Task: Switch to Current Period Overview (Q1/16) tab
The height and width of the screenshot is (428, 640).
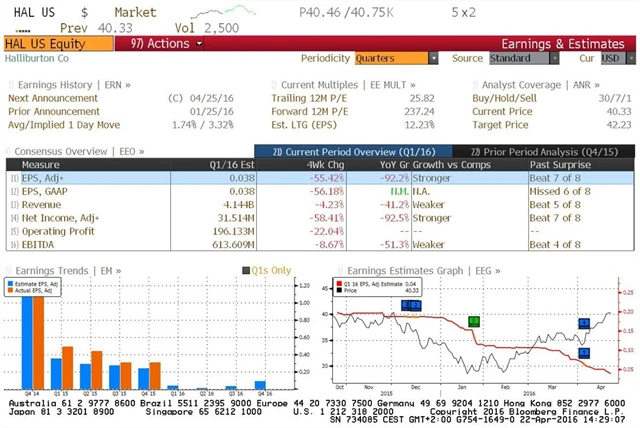Action: pos(337,150)
